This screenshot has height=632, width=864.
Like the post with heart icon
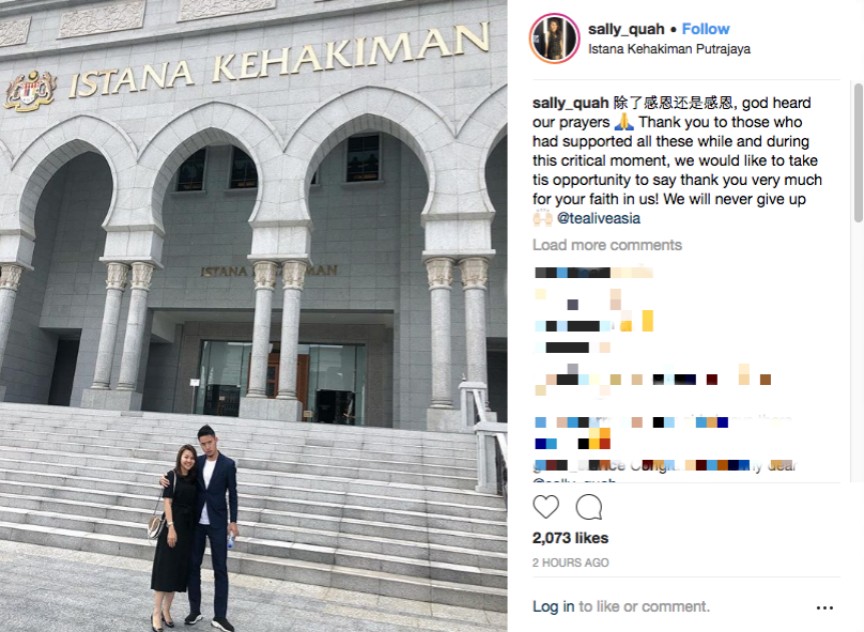[x=546, y=507]
